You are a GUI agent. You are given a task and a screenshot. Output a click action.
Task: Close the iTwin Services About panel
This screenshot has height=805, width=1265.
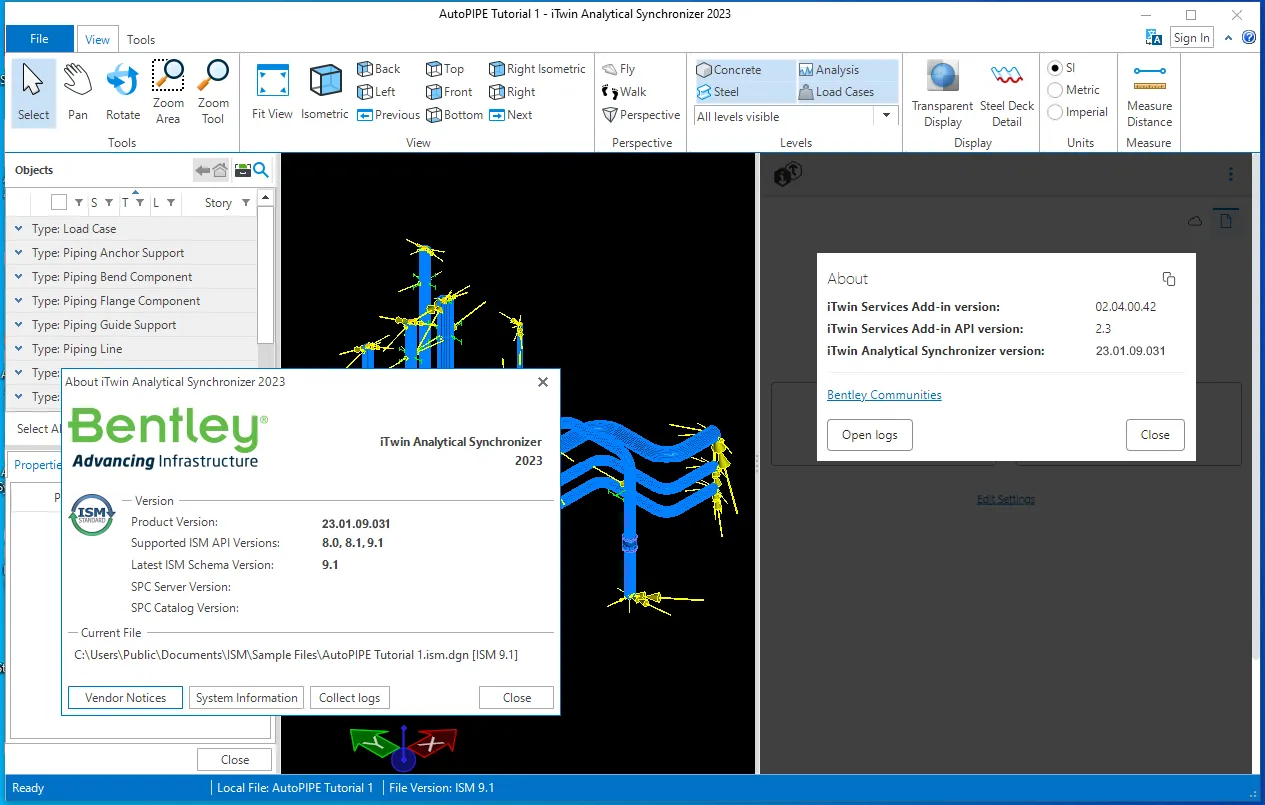pos(1155,435)
